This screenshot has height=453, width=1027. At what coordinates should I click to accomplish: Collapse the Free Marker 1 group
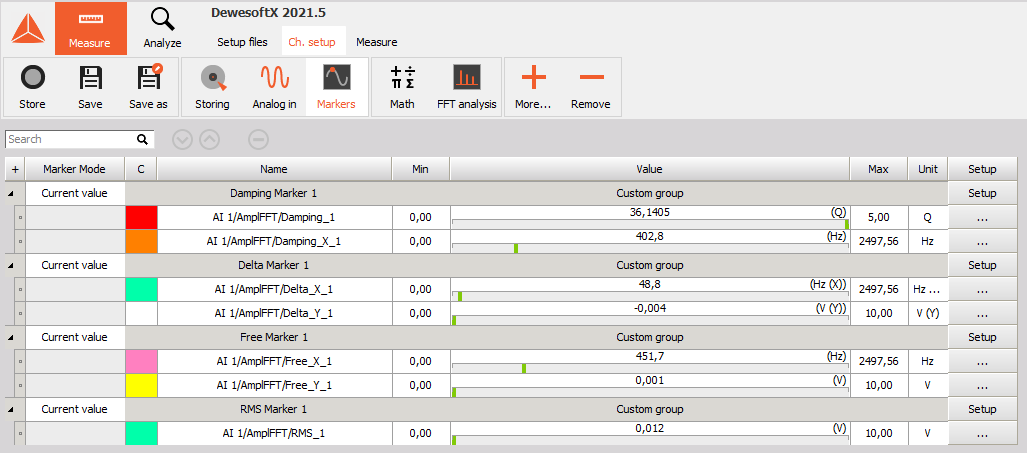pyautogui.click(x=10, y=338)
